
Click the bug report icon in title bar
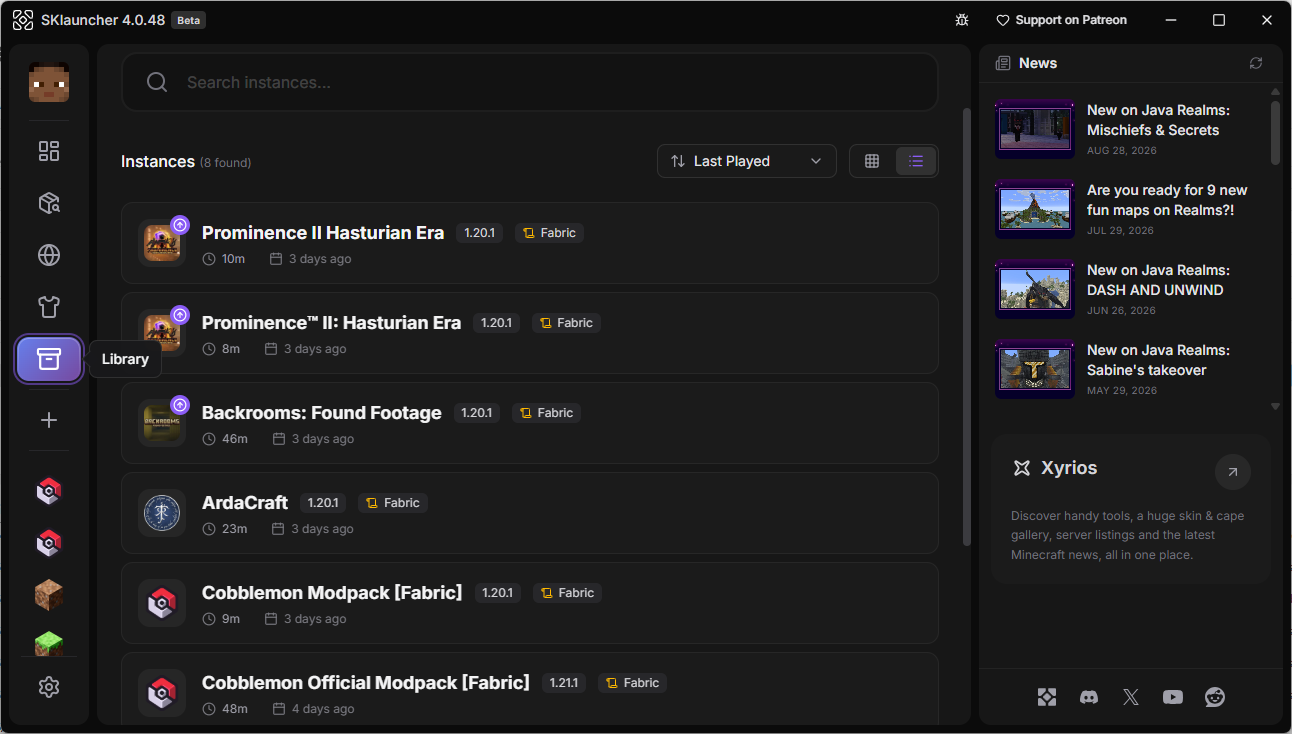pos(962,20)
